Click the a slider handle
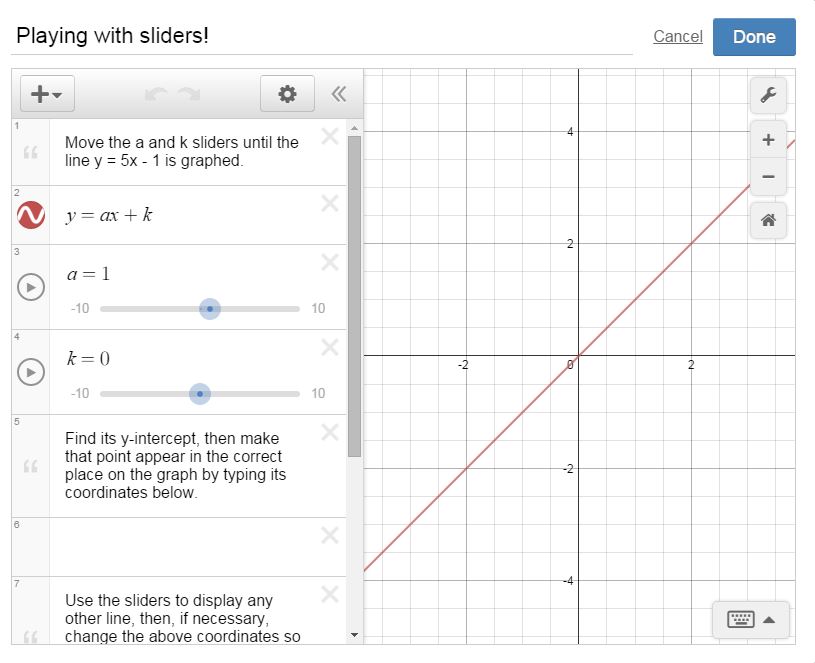Image resolution: width=815 pixels, height=663 pixels. point(209,309)
